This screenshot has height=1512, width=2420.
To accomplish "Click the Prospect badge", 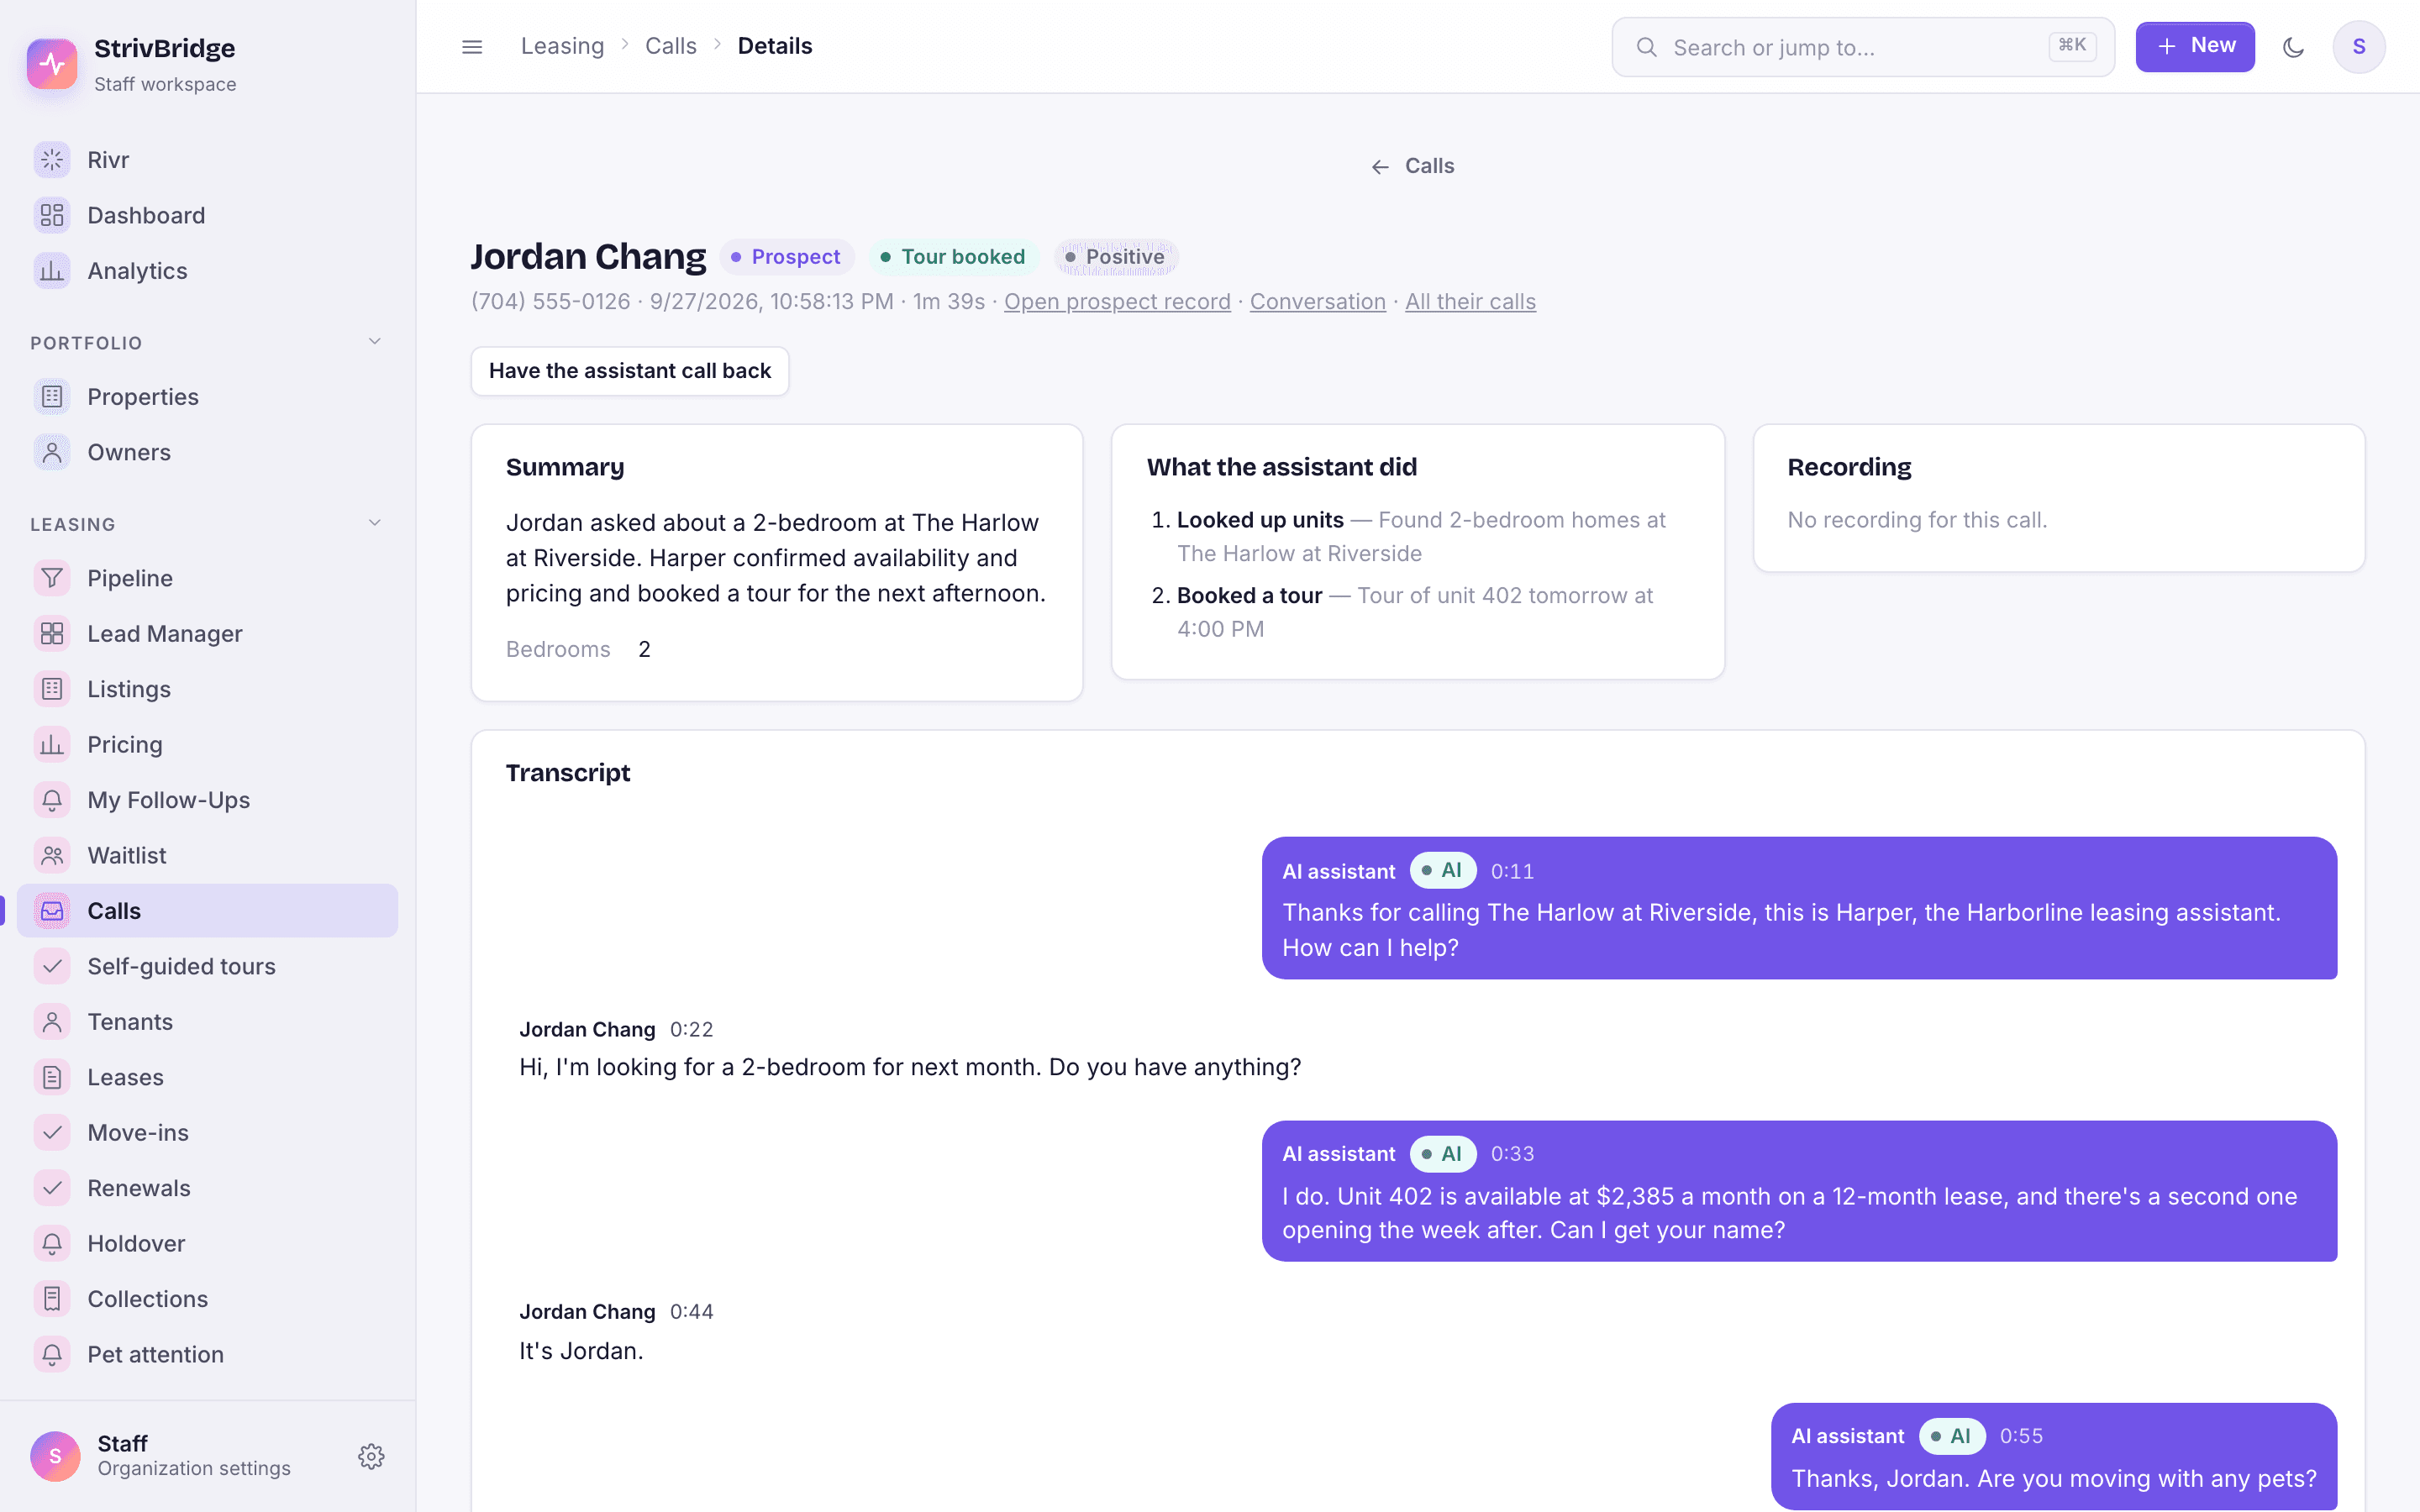I will 786,257.
